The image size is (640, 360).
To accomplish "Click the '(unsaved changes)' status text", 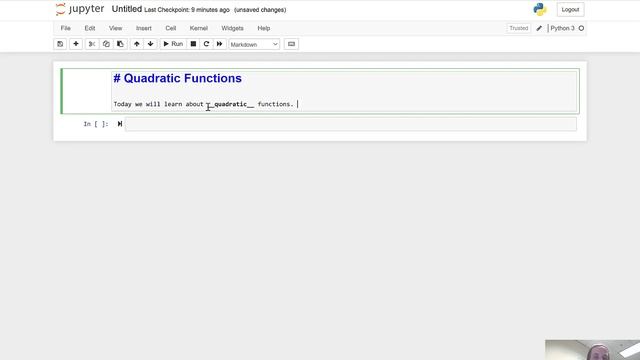I will [x=260, y=10].
